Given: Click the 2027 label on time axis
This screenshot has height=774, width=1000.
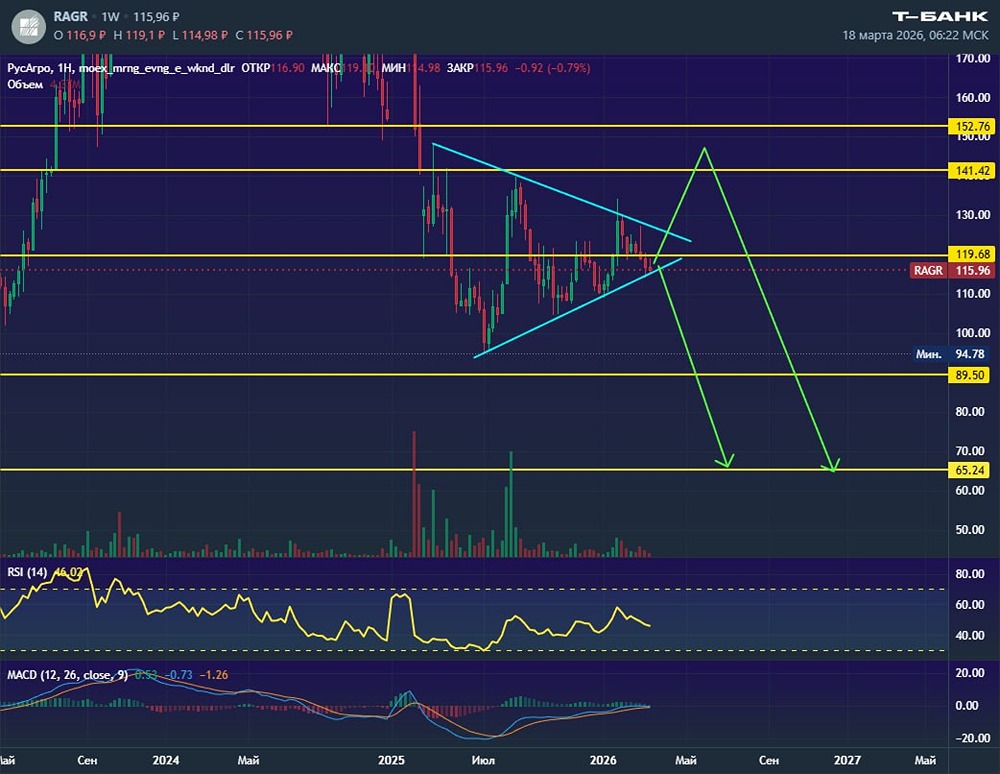Looking at the screenshot, I should pos(848,760).
